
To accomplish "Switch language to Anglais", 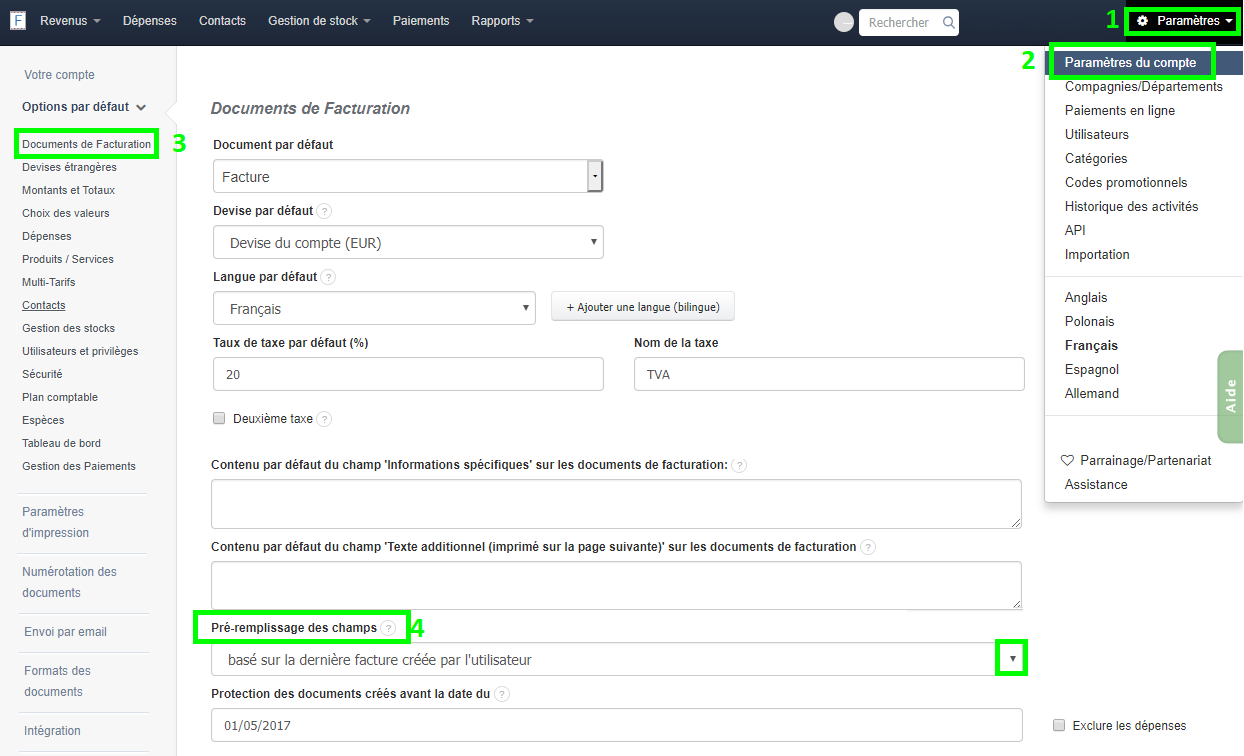I will (1086, 298).
